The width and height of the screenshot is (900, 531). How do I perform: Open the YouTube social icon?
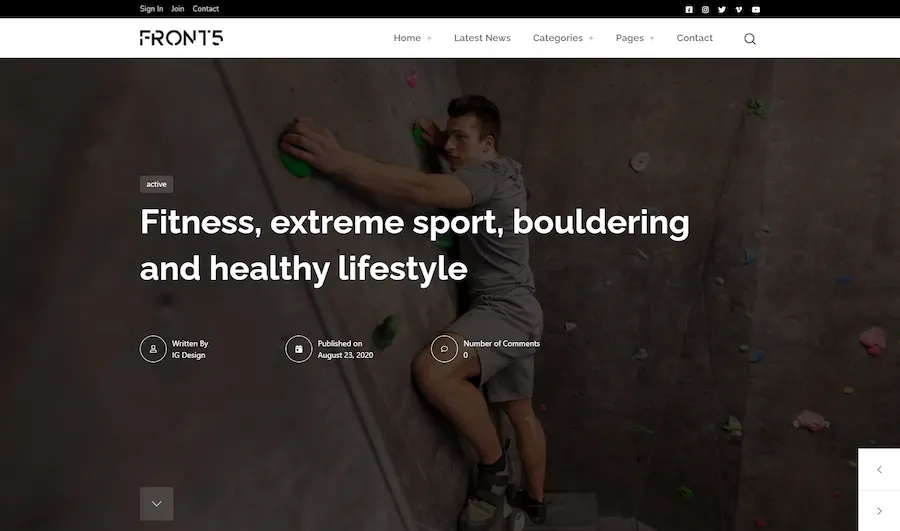(x=756, y=9)
